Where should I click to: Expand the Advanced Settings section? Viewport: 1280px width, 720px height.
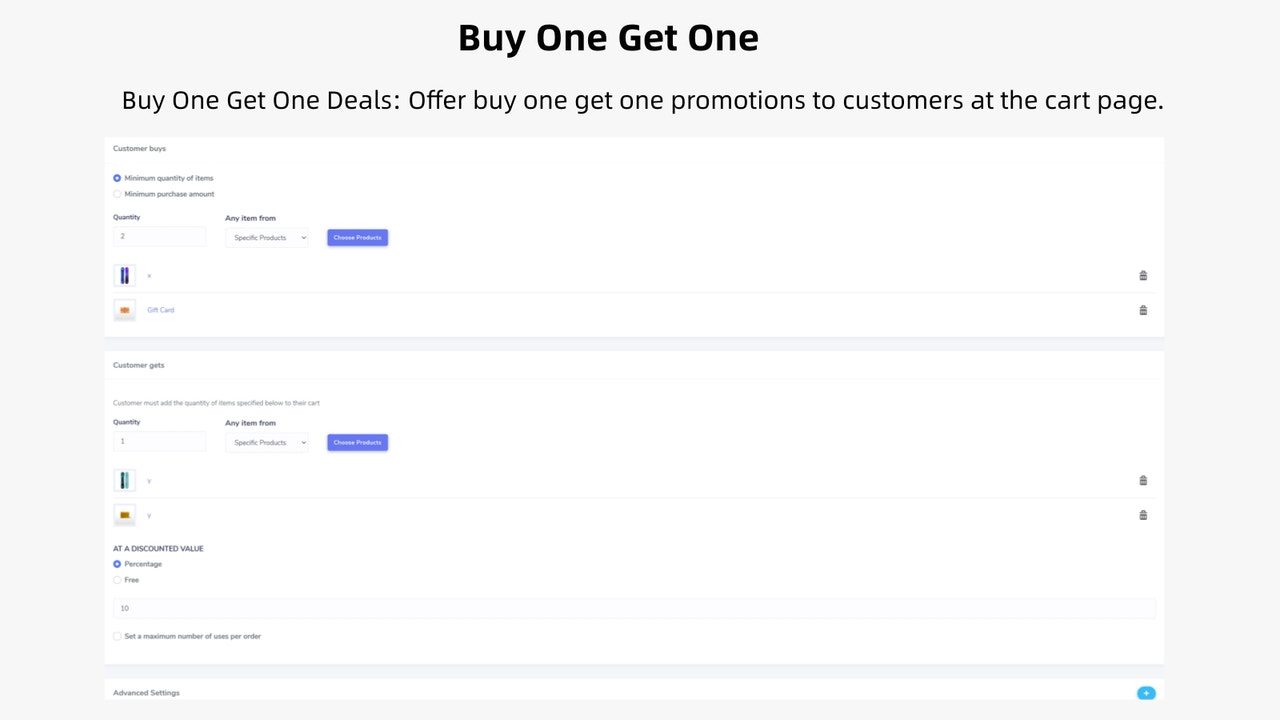146,692
